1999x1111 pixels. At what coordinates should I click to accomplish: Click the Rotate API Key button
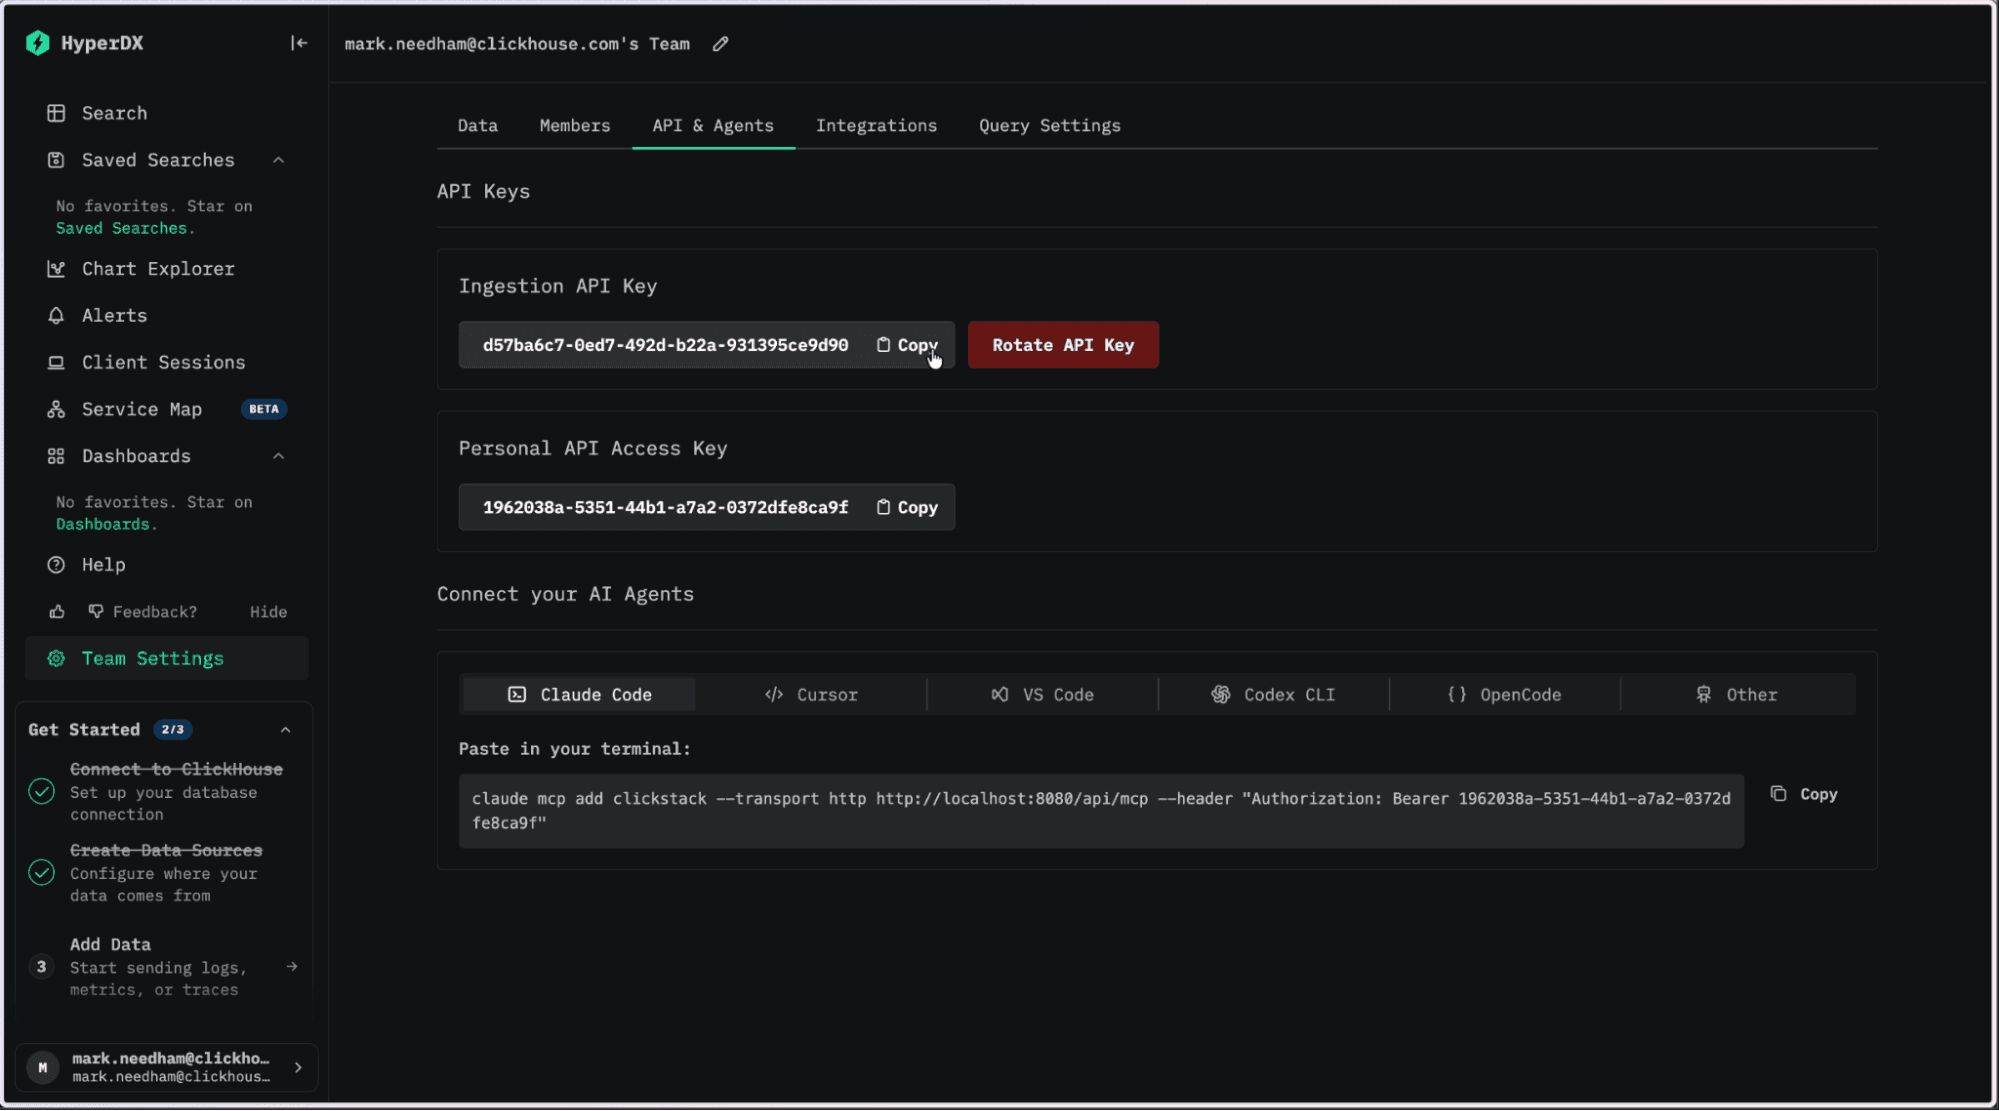click(x=1063, y=345)
